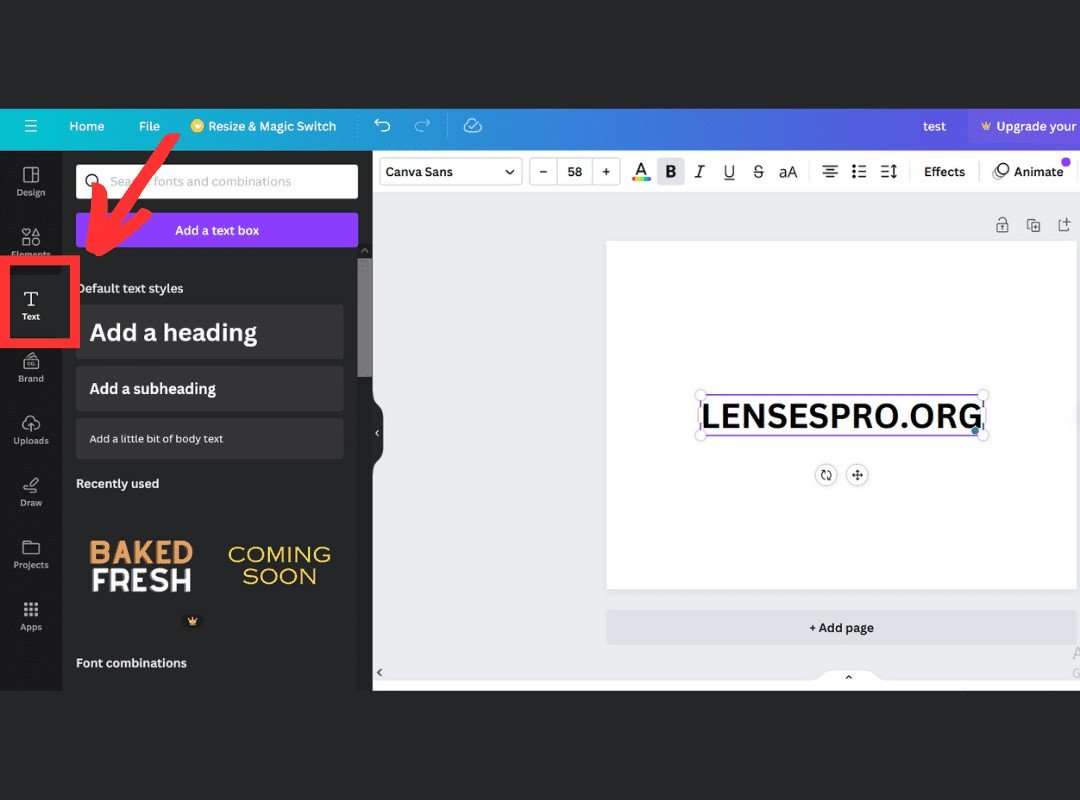This screenshot has width=1080, height=800.
Task: Toggle bold formatting
Action: 670,172
